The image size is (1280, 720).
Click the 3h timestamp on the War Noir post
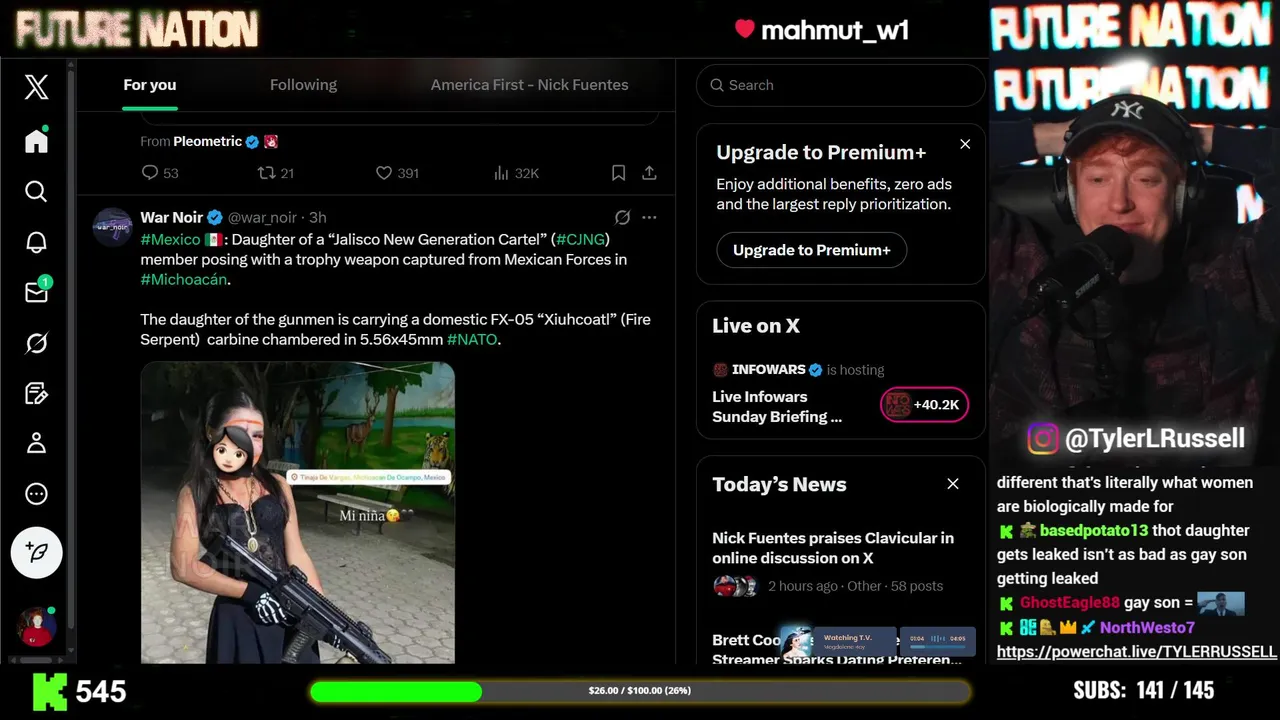pos(317,217)
